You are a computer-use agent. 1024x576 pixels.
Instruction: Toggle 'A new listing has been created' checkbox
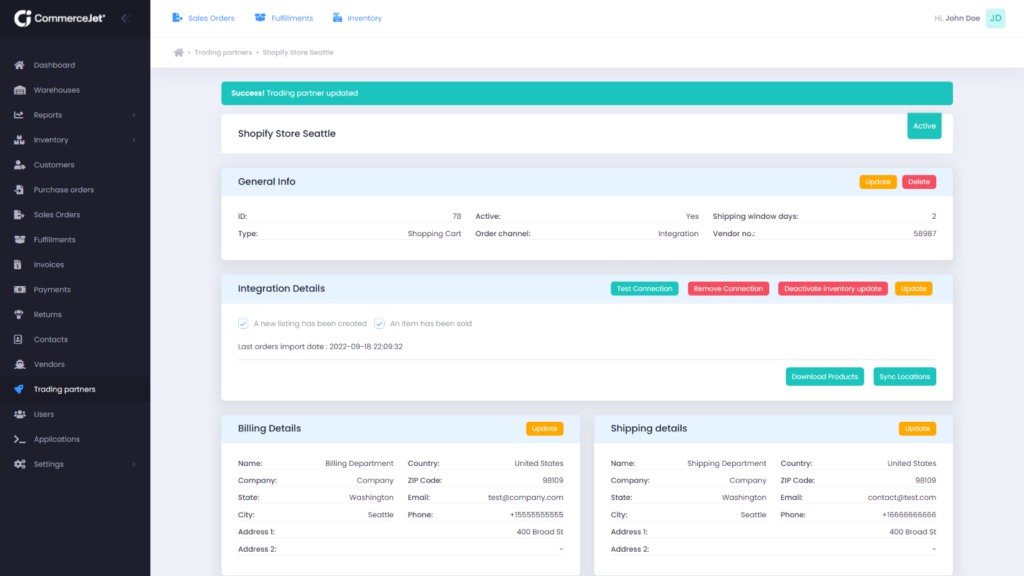(x=243, y=323)
